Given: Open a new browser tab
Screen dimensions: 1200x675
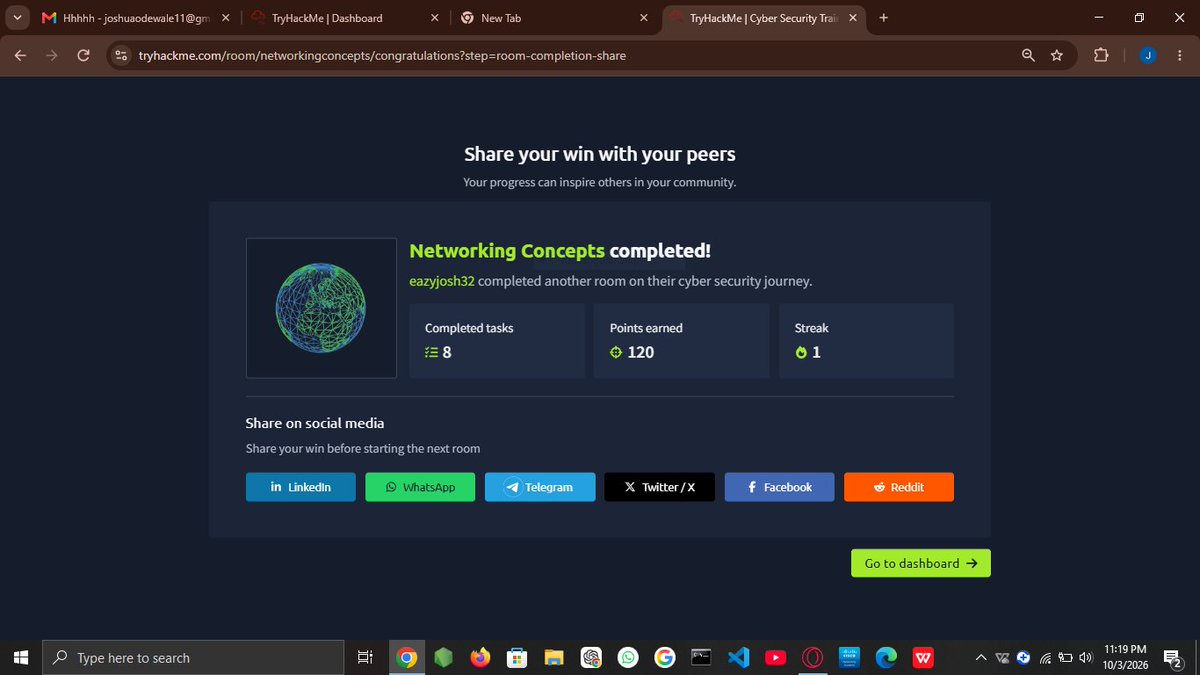Looking at the screenshot, I should pyautogui.click(x=883, y=17).
